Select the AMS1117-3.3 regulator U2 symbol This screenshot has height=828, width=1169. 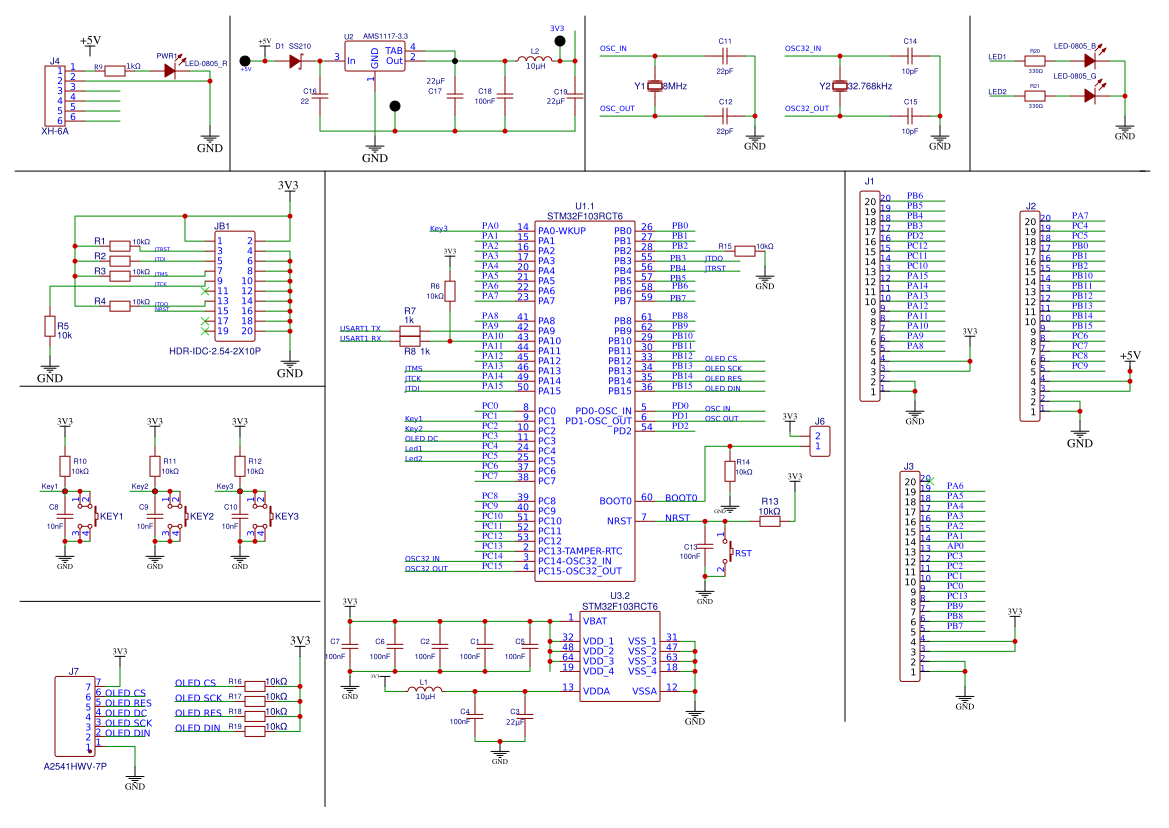tap(374, 57)
